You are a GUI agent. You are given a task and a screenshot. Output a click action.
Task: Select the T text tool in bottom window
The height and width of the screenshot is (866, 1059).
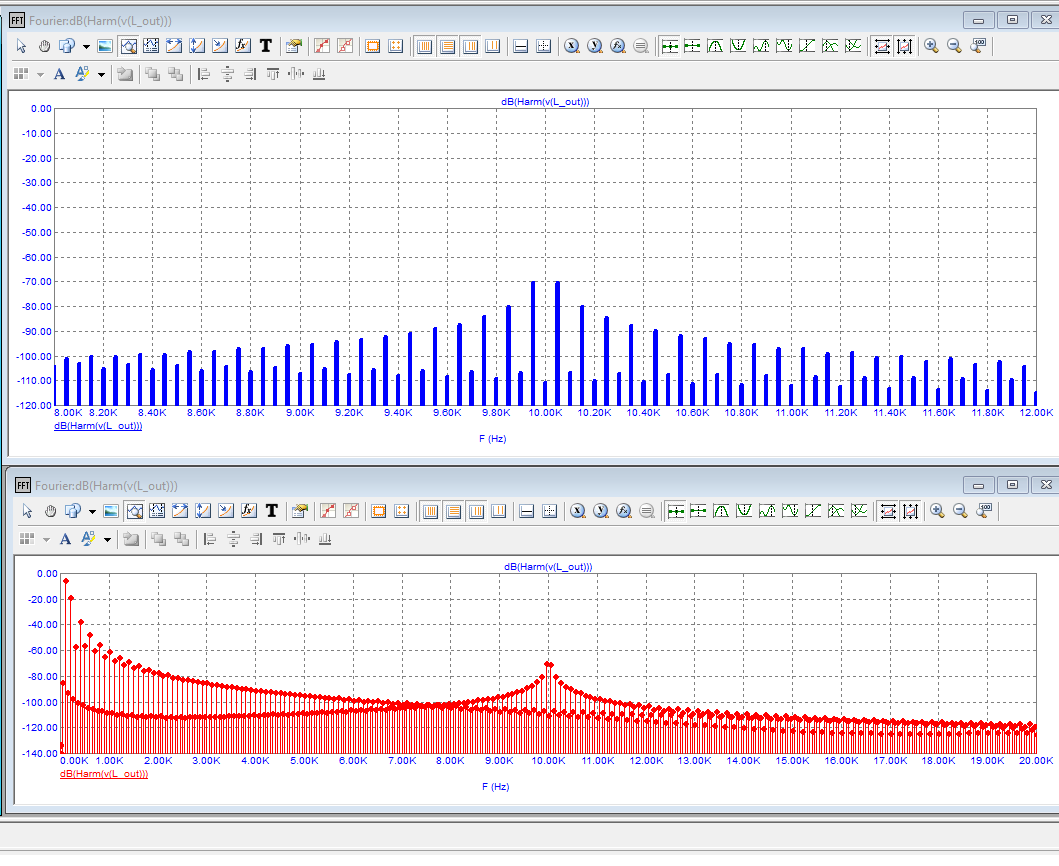pyautogui.click(x=272, y=511)
